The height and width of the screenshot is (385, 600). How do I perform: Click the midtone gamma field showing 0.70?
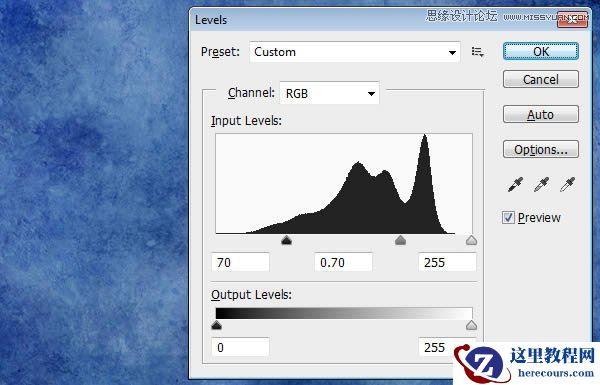[343, 263]
